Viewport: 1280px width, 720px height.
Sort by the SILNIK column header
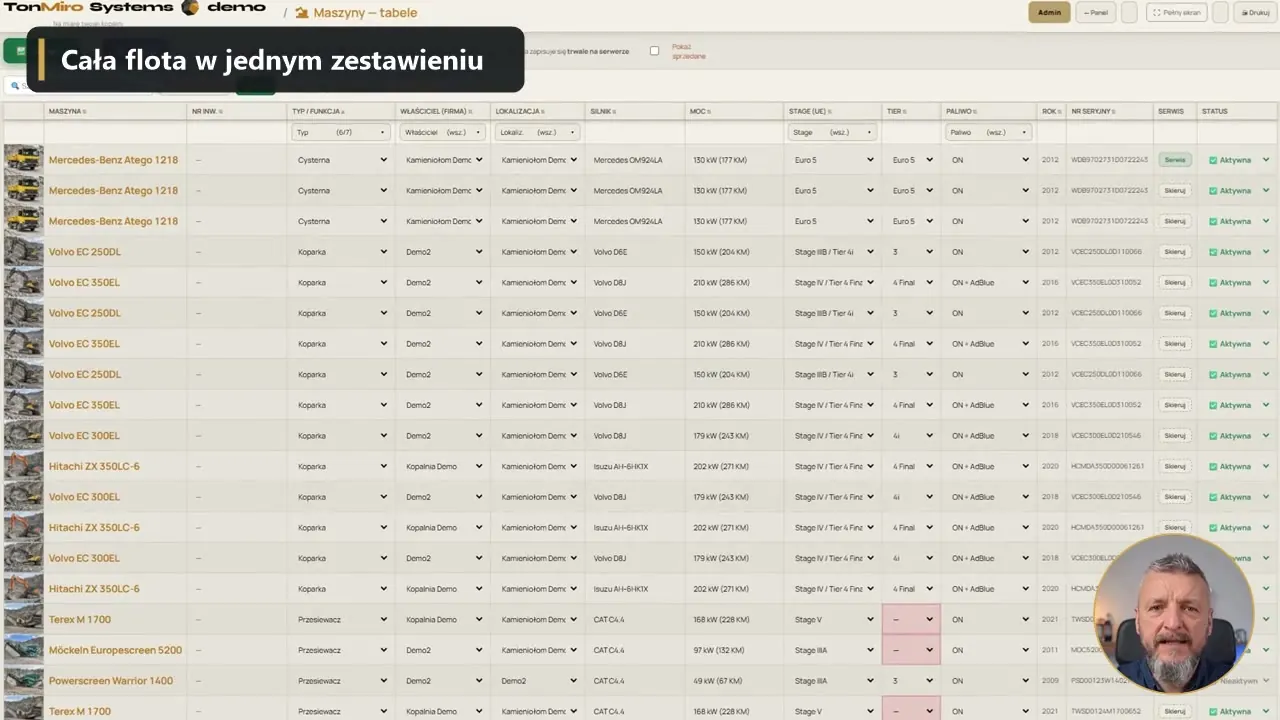603,111
